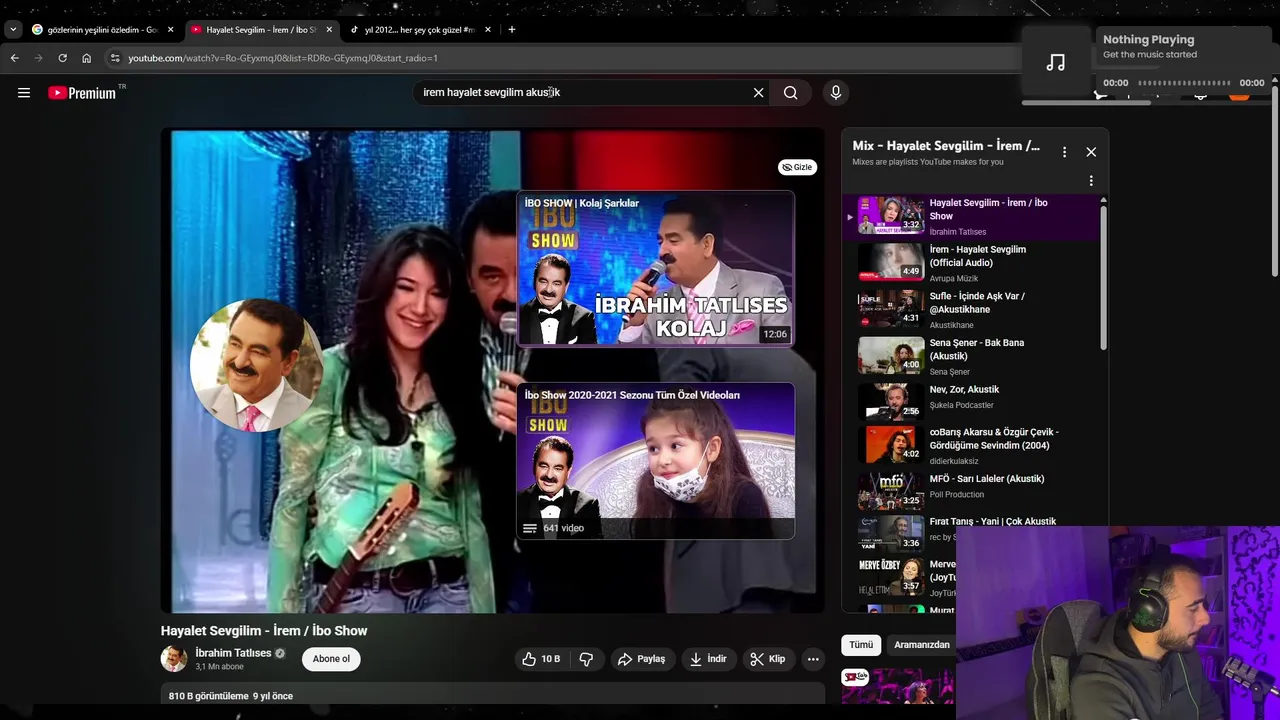1280x720 pixels.
Task: Play MFÖ - Sarı Laleler (Akustik)
Action: tap(970, 491)
